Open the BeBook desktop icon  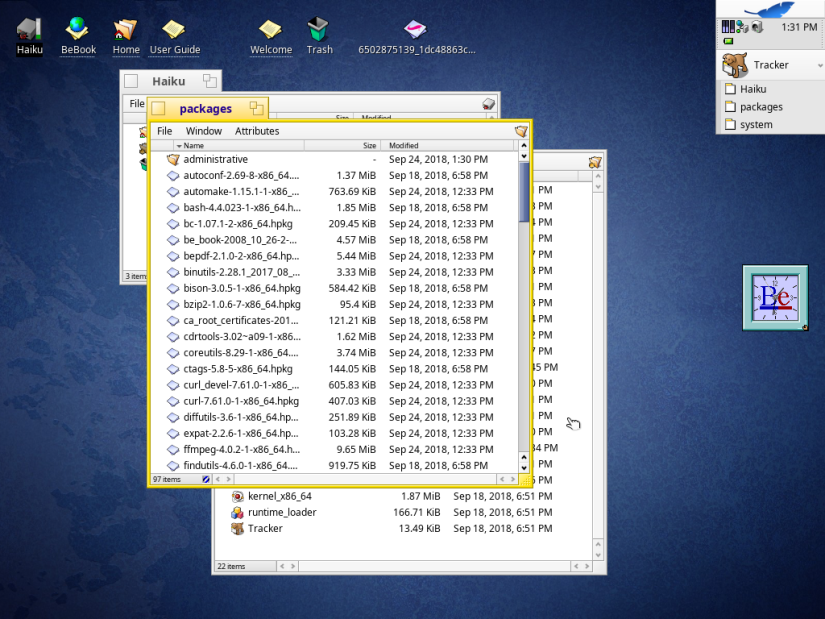click(x=78, y=29)
